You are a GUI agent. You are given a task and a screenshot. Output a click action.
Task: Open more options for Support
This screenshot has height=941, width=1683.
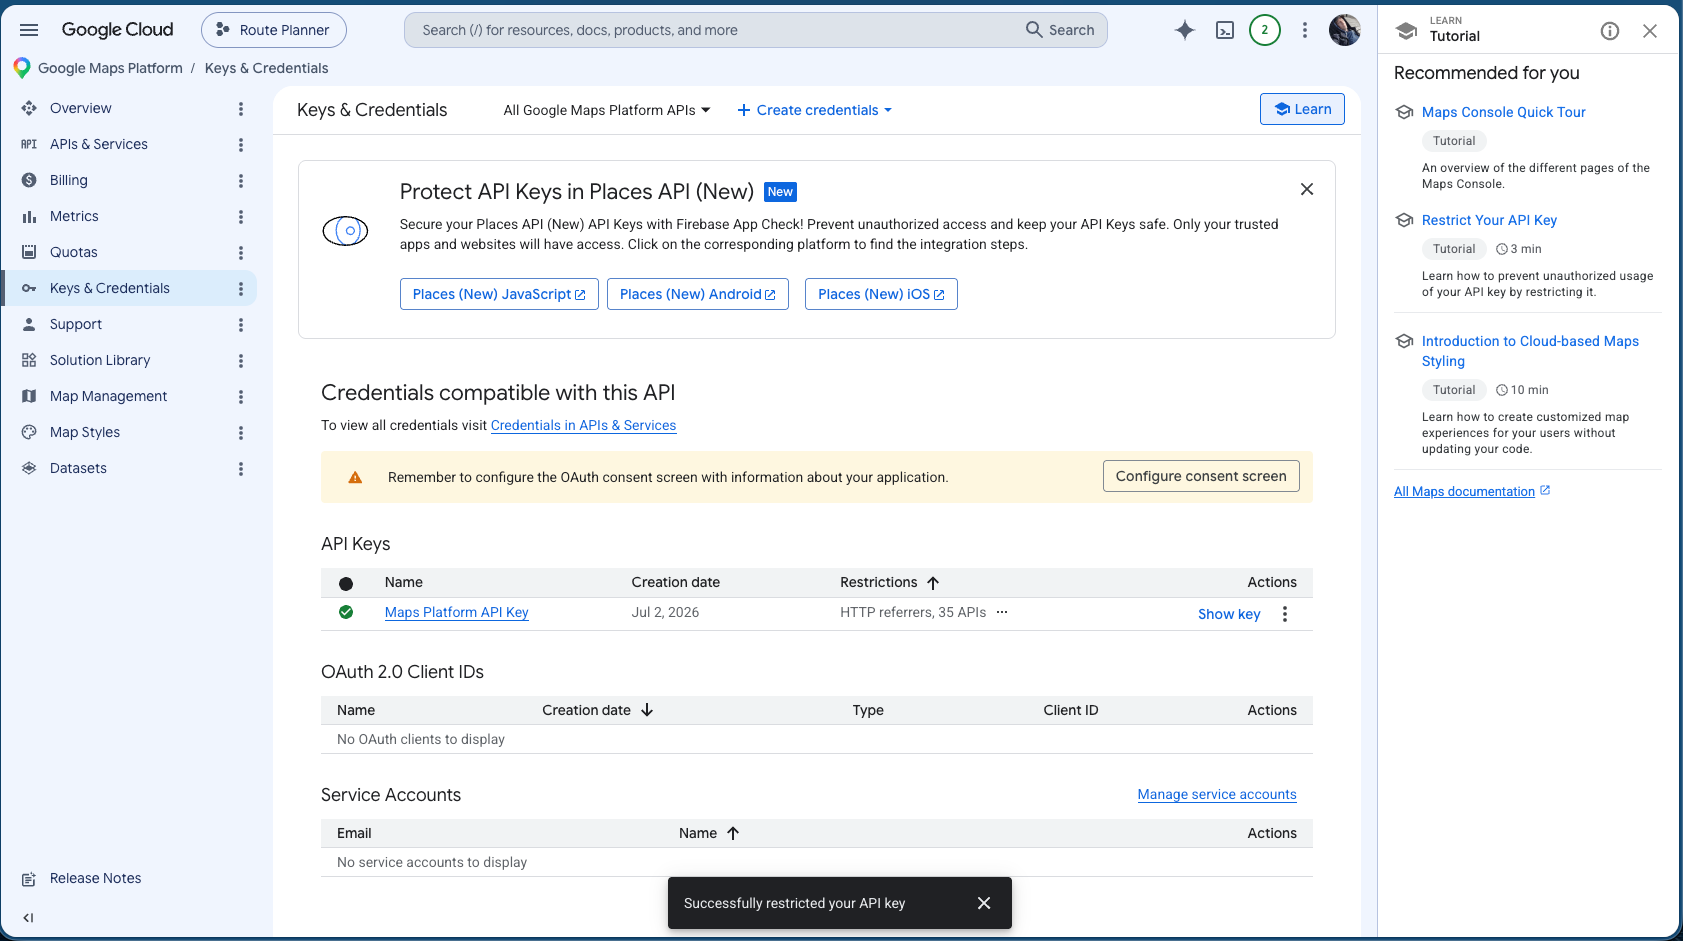(241, 325)
